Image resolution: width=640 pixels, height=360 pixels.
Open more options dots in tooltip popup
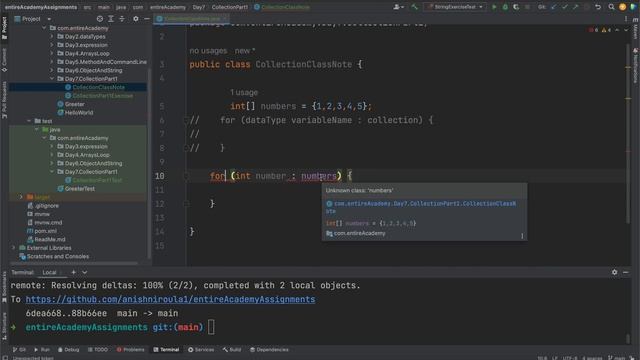[522, 236]
